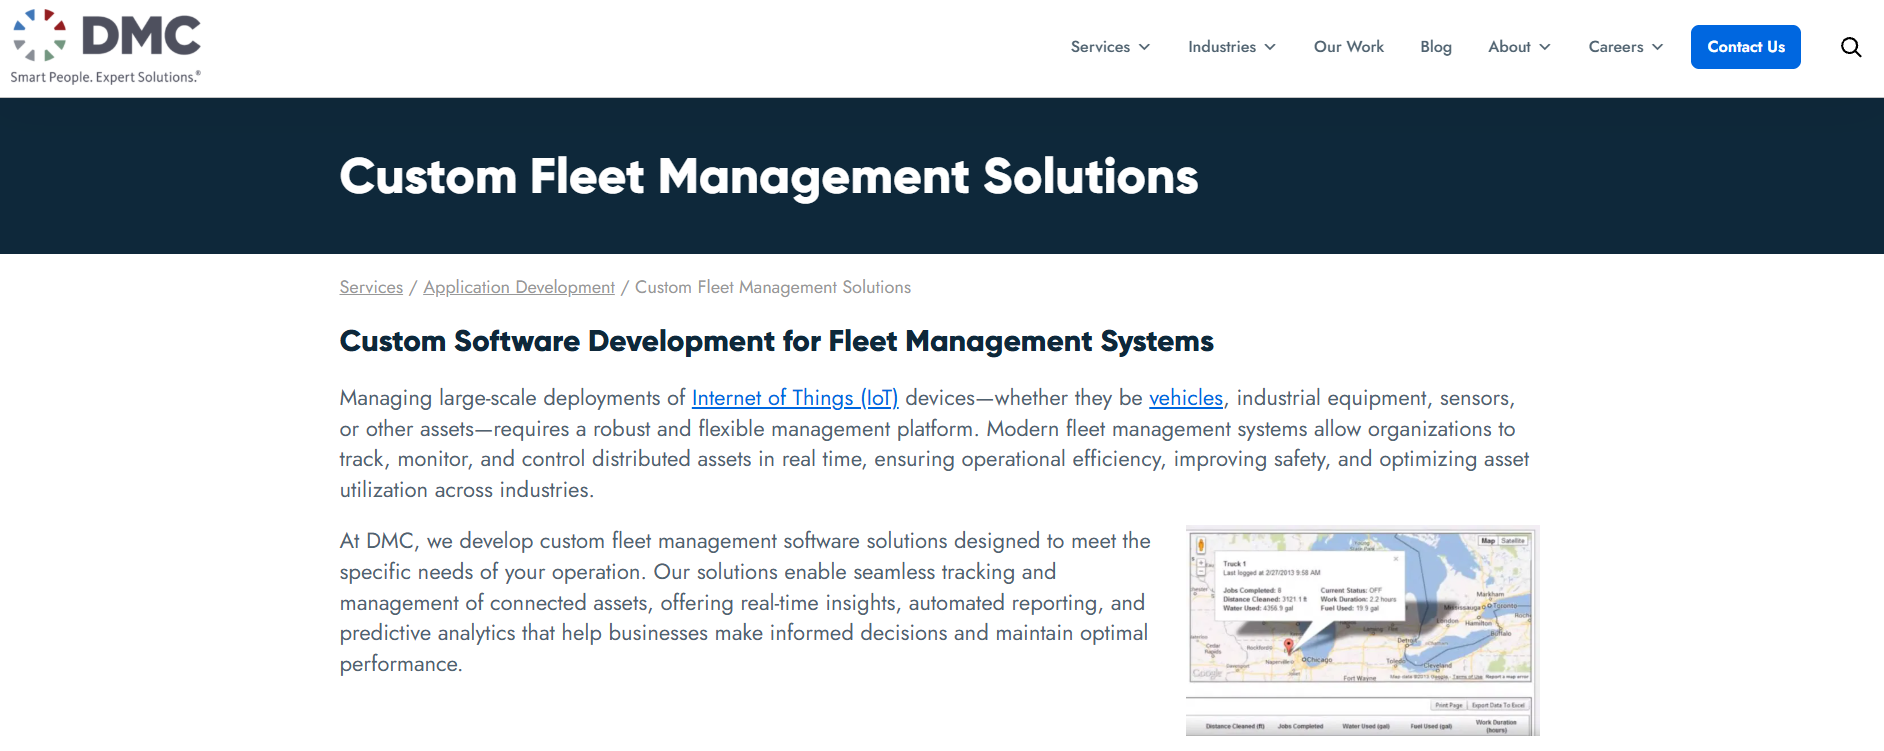Expand the Industries dropdown menu
Screen dimensions: 1884x751
pyautogui.click(x=1232, y=47)
